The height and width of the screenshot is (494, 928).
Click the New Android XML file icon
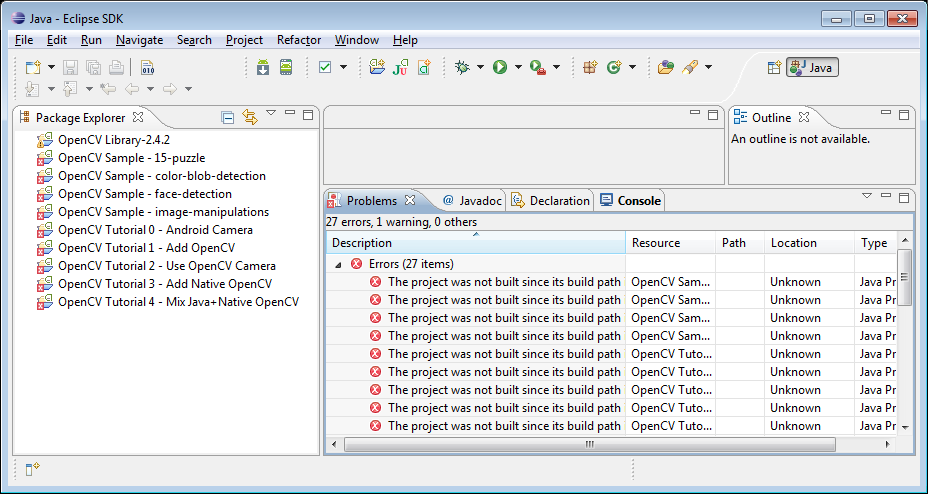click(424, 67)
